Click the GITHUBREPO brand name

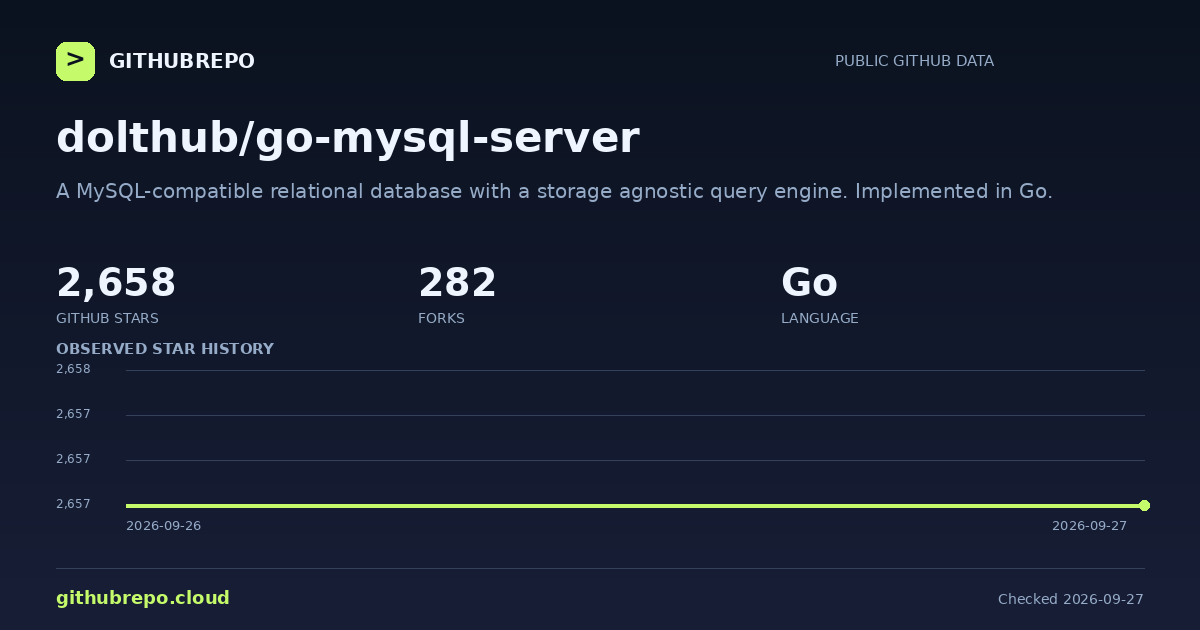pos(182,61)
